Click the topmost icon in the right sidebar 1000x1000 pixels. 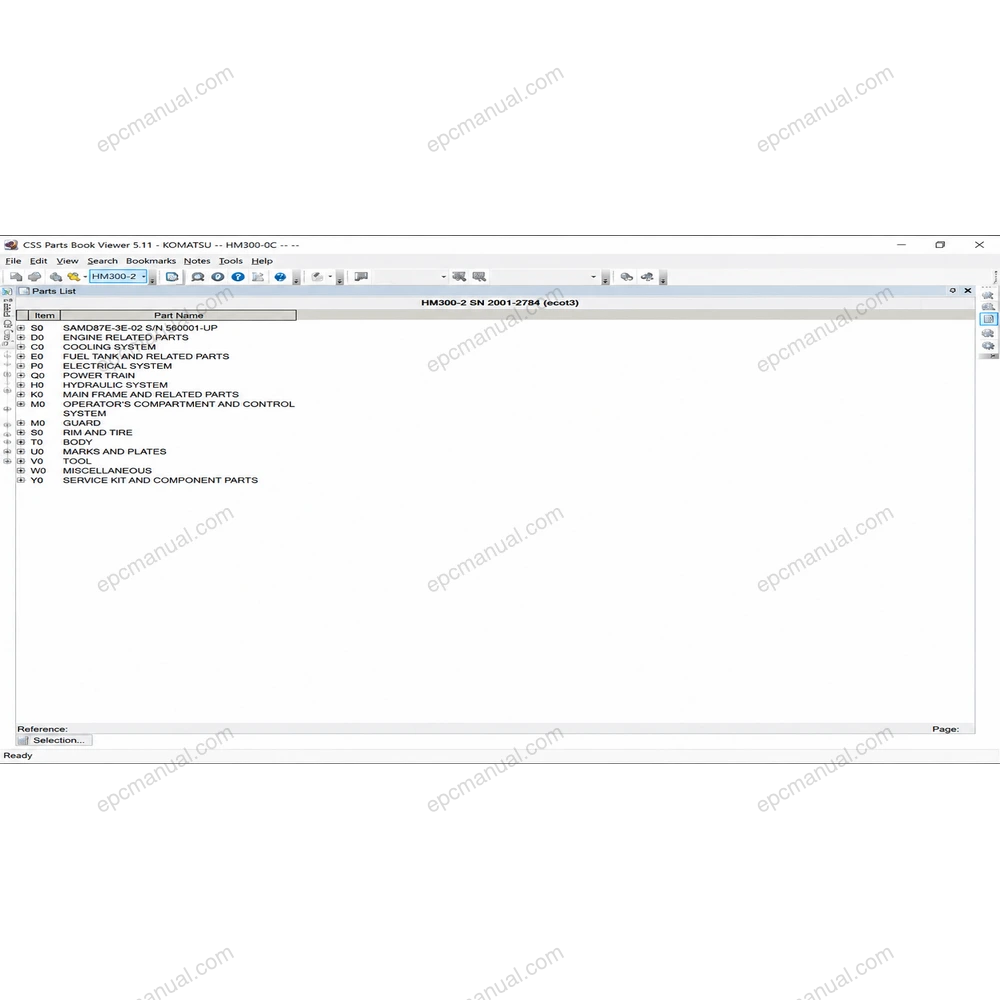[x=989, y=295]
